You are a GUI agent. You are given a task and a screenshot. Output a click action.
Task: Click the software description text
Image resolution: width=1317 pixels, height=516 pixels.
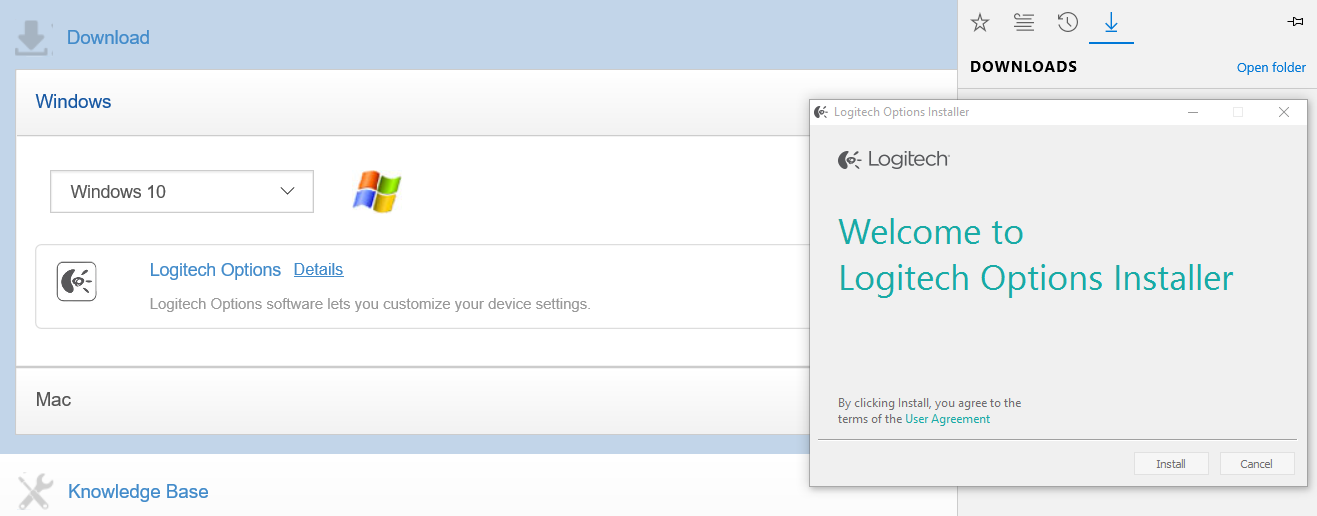click(x=370, y=303)
